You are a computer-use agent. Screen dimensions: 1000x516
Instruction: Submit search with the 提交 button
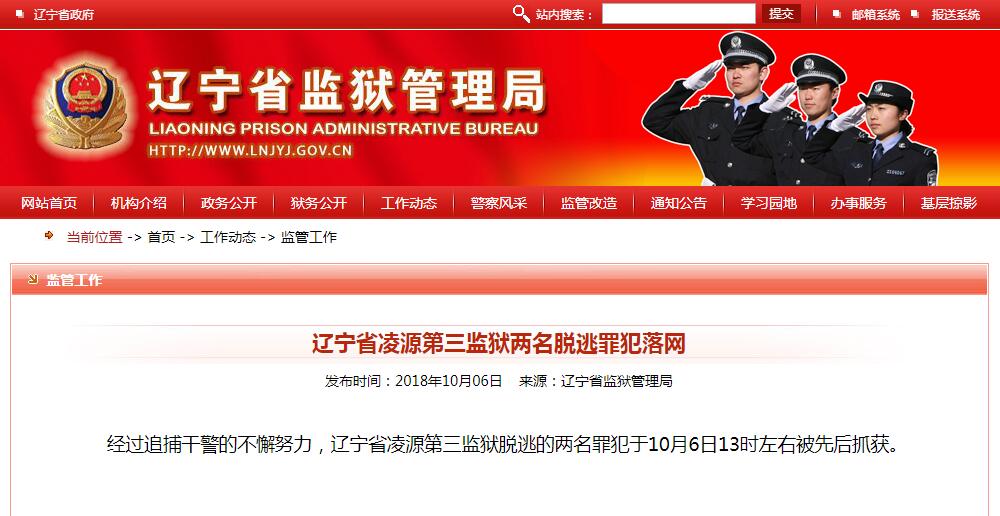[x=781, y=13]
